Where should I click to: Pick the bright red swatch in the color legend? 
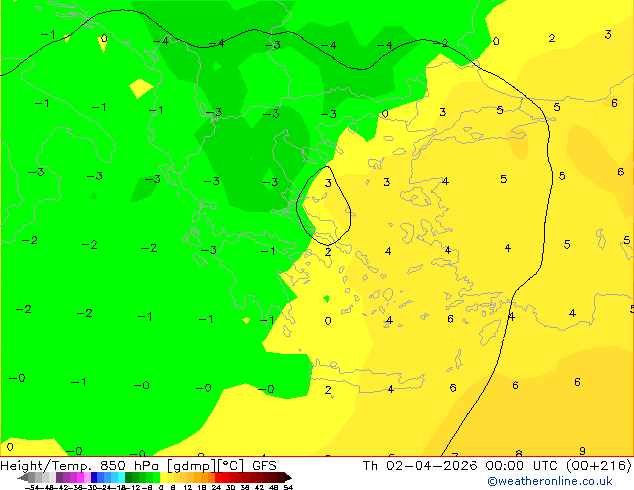[x=218, y=477]
